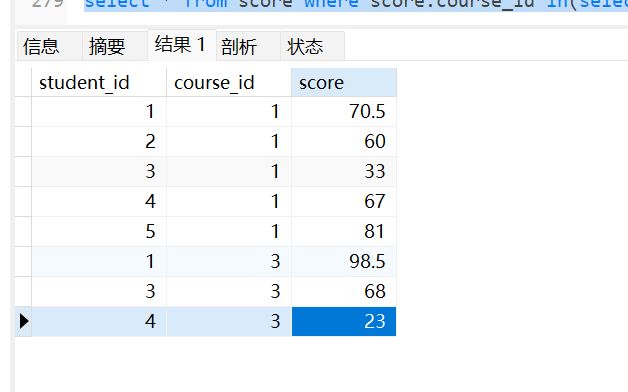Select student_id cell in the 70.5 row
This screenshot has height=392, width=628.
coord(99,111)
